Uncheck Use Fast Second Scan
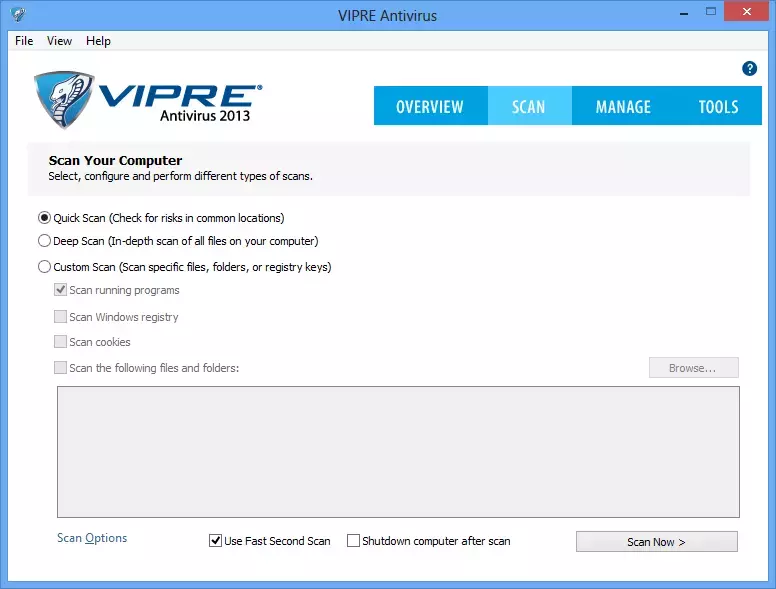 pyautogui.click(x=215, y=540)
